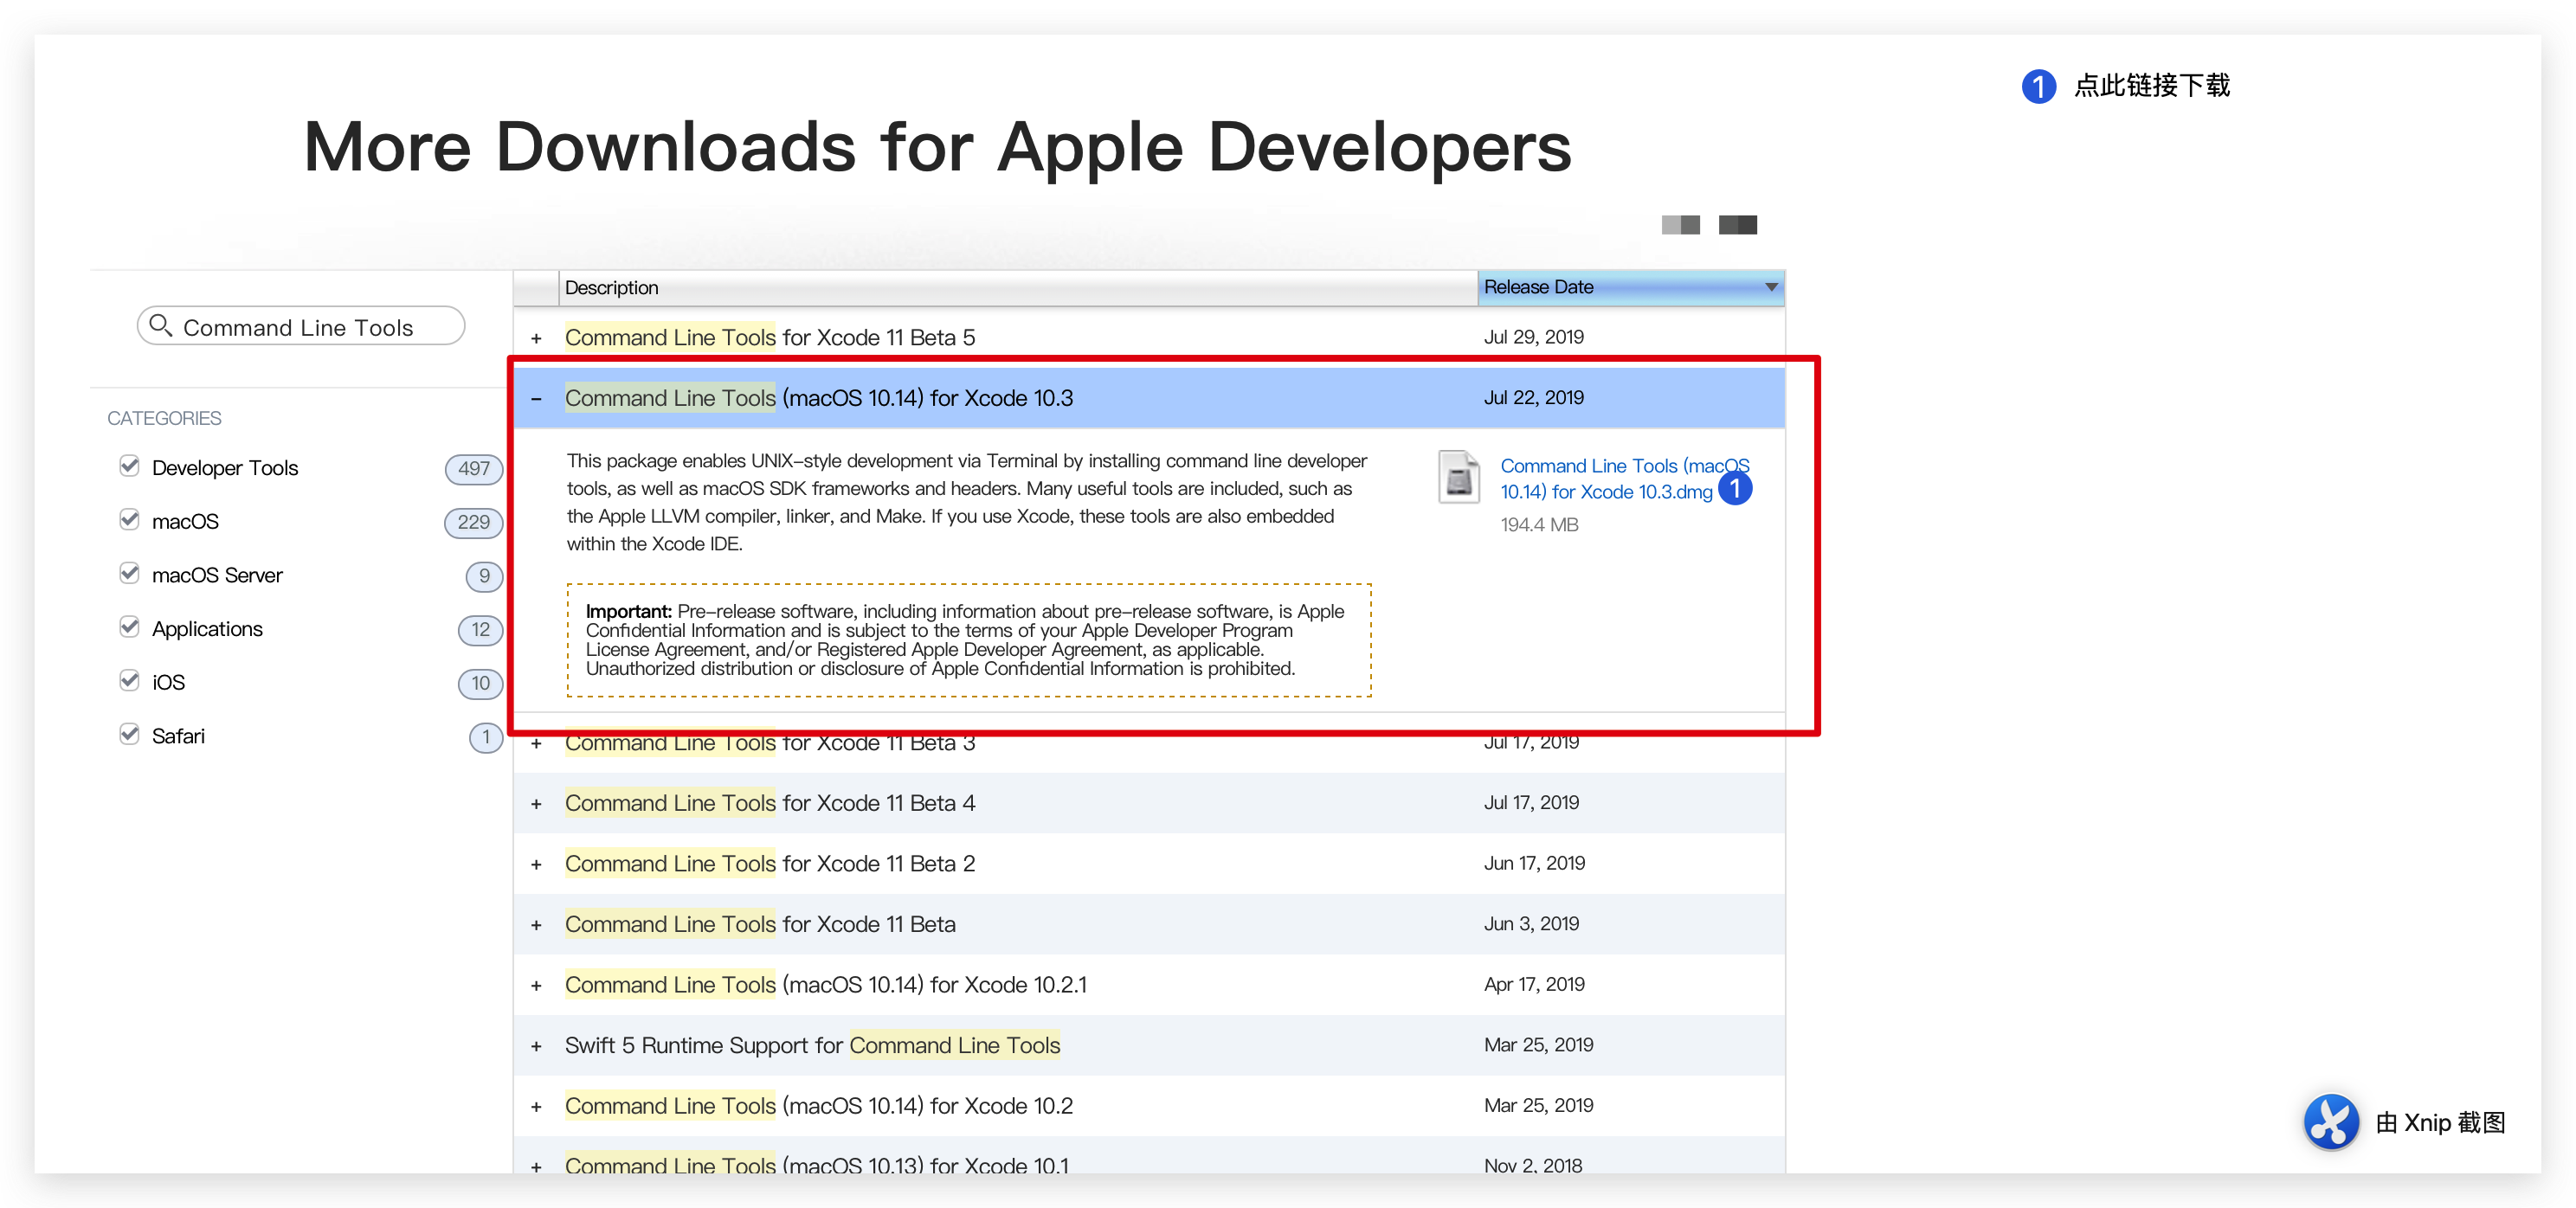Switch to the left grid view icon
This screenshot has height=1208, width=2576.
click(x=1680, y=225)
